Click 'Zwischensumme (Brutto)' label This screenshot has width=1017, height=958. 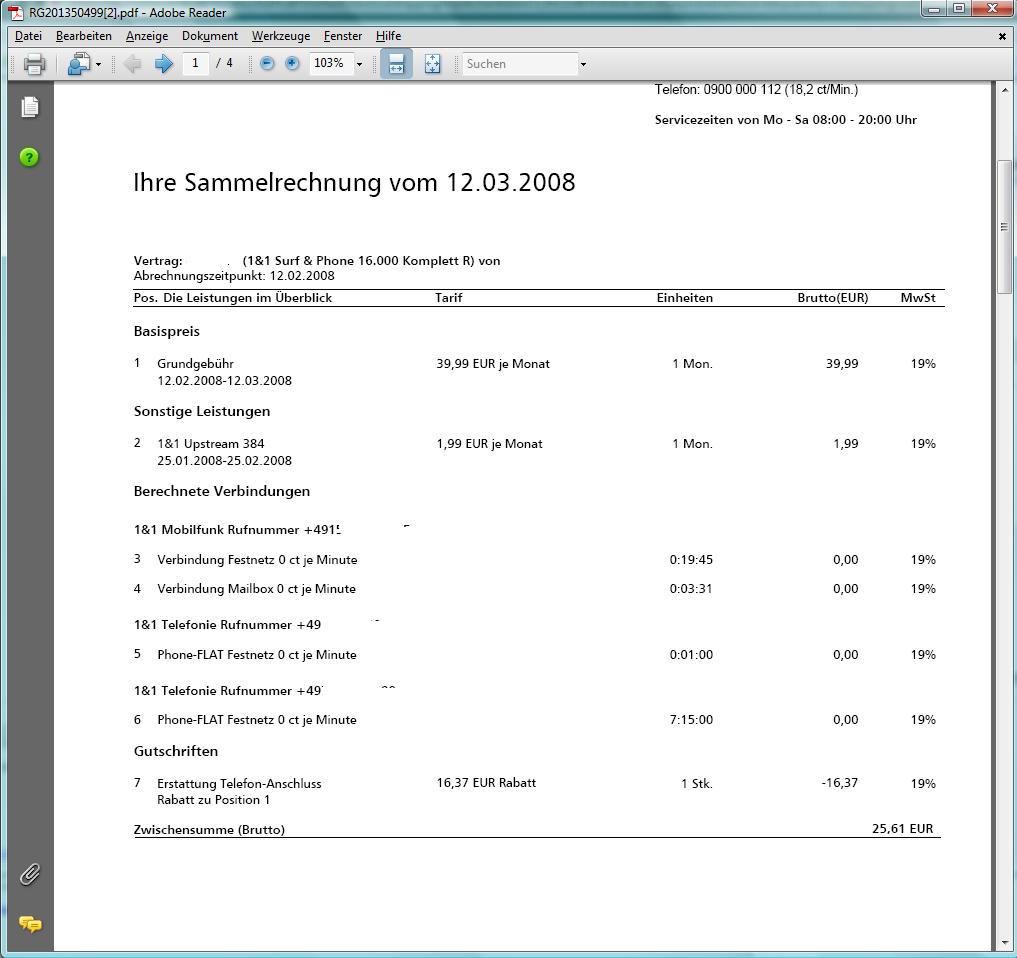pos(209,830)
